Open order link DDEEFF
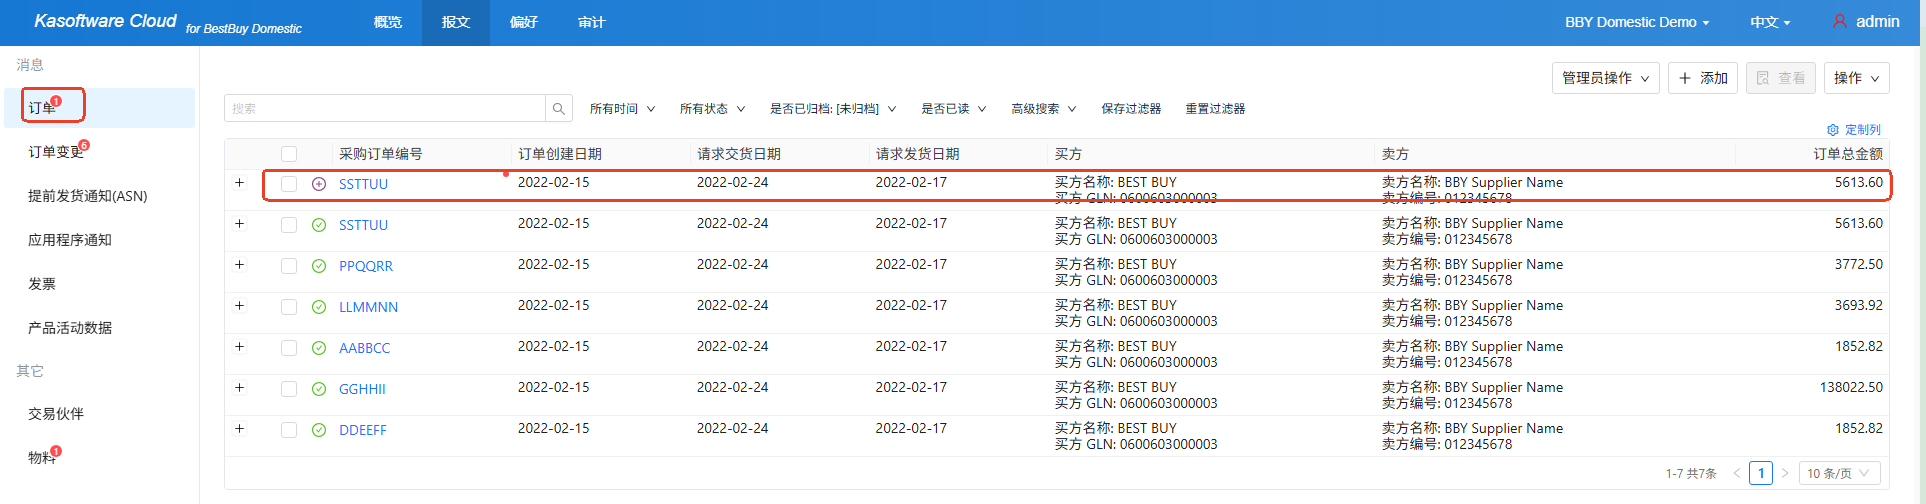1926x504 pixels. click(x=362, y=430)
